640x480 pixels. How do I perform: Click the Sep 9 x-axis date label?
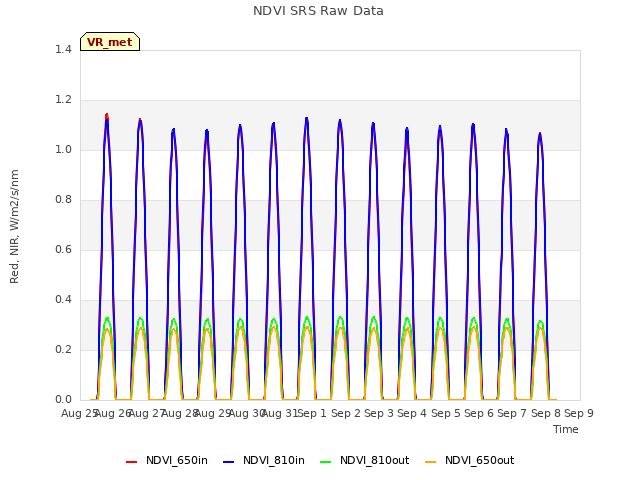[x=579, y=413]
